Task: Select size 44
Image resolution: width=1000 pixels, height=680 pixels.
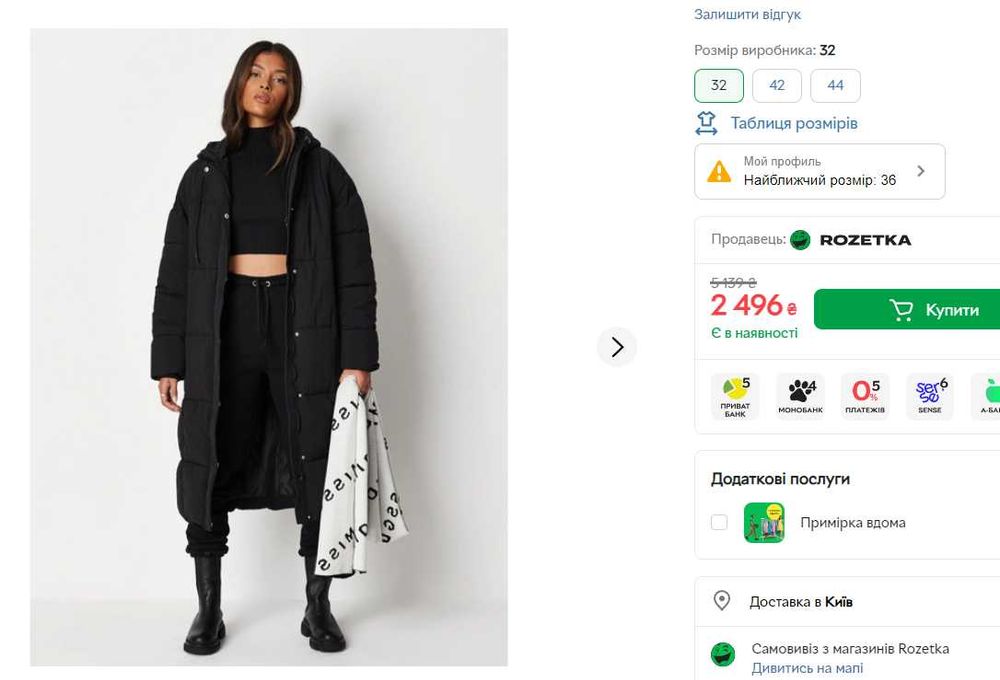Action: [835, 86]
